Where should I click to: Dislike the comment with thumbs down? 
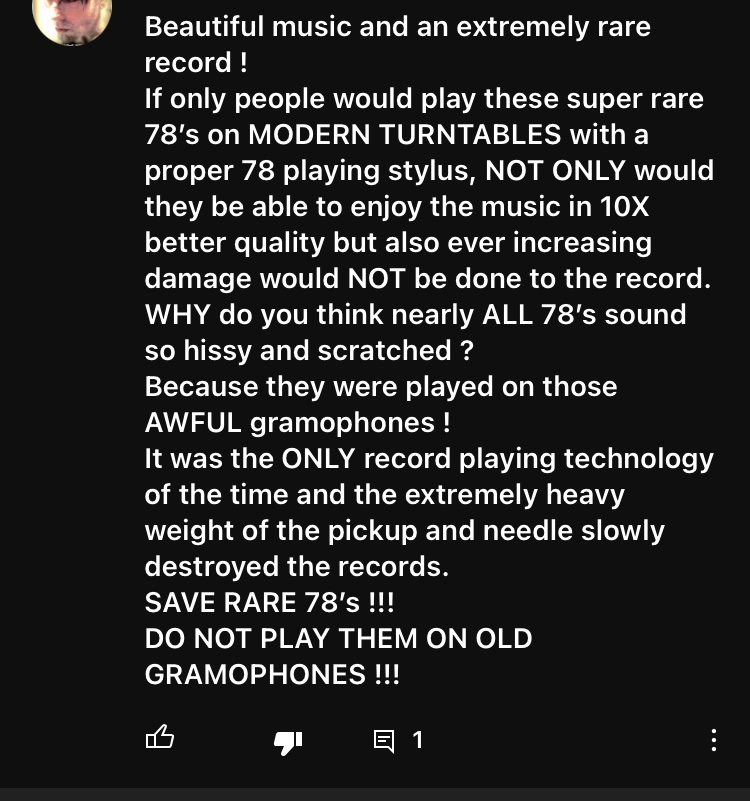pos(288,742)
